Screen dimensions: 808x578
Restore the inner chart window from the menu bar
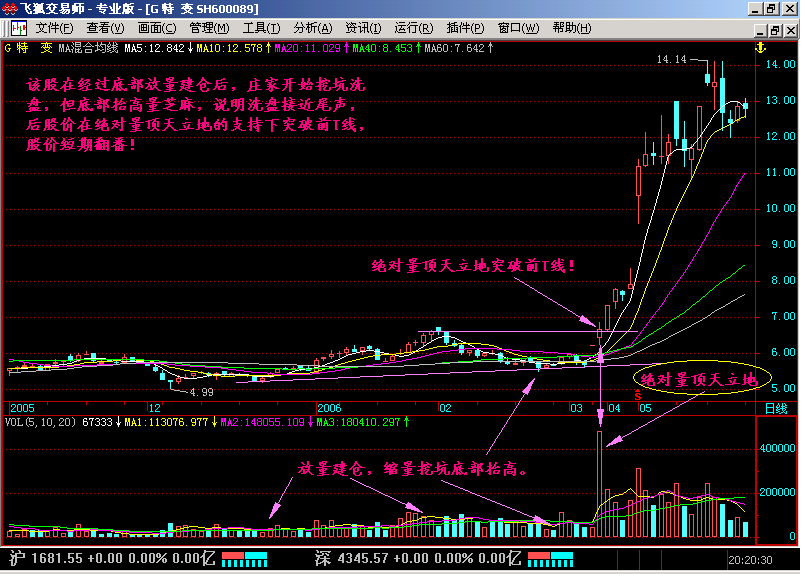772,27
